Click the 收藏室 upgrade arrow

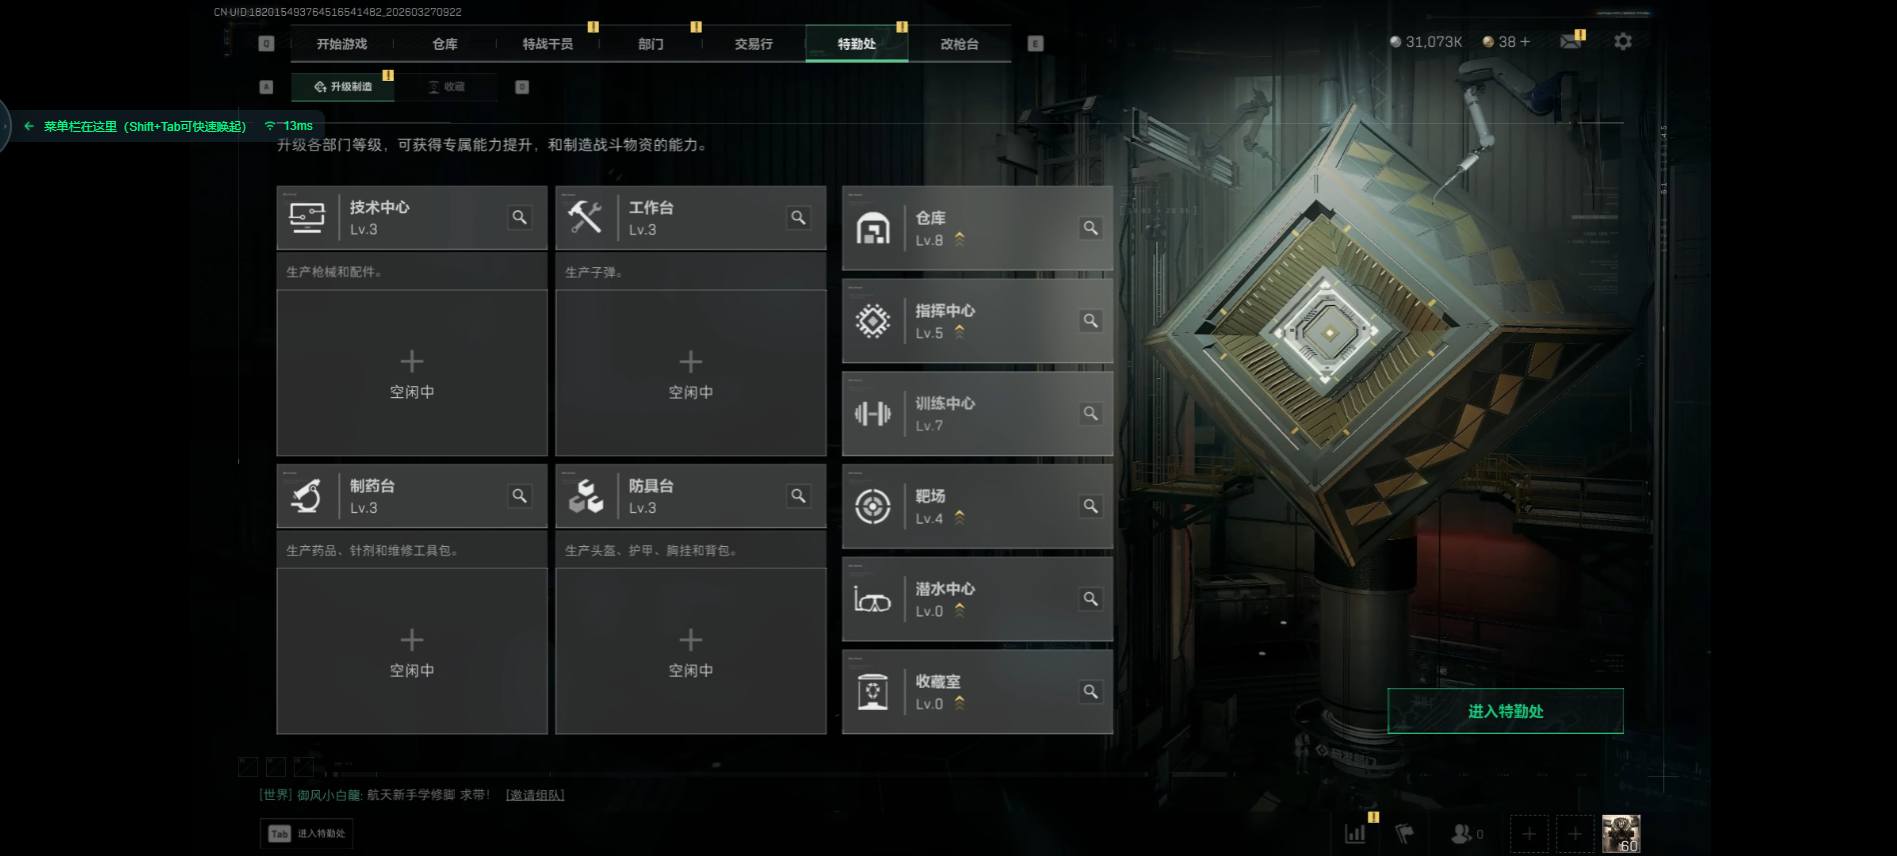(x=960, y=703)
